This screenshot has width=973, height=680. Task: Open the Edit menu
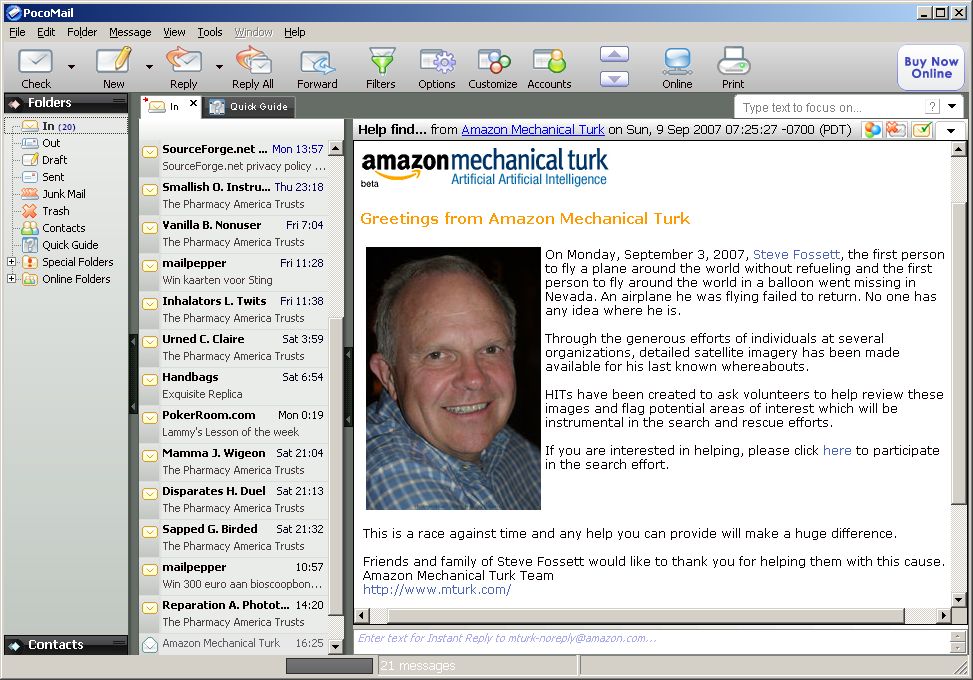pyautogui.click(x=46, y=32)
